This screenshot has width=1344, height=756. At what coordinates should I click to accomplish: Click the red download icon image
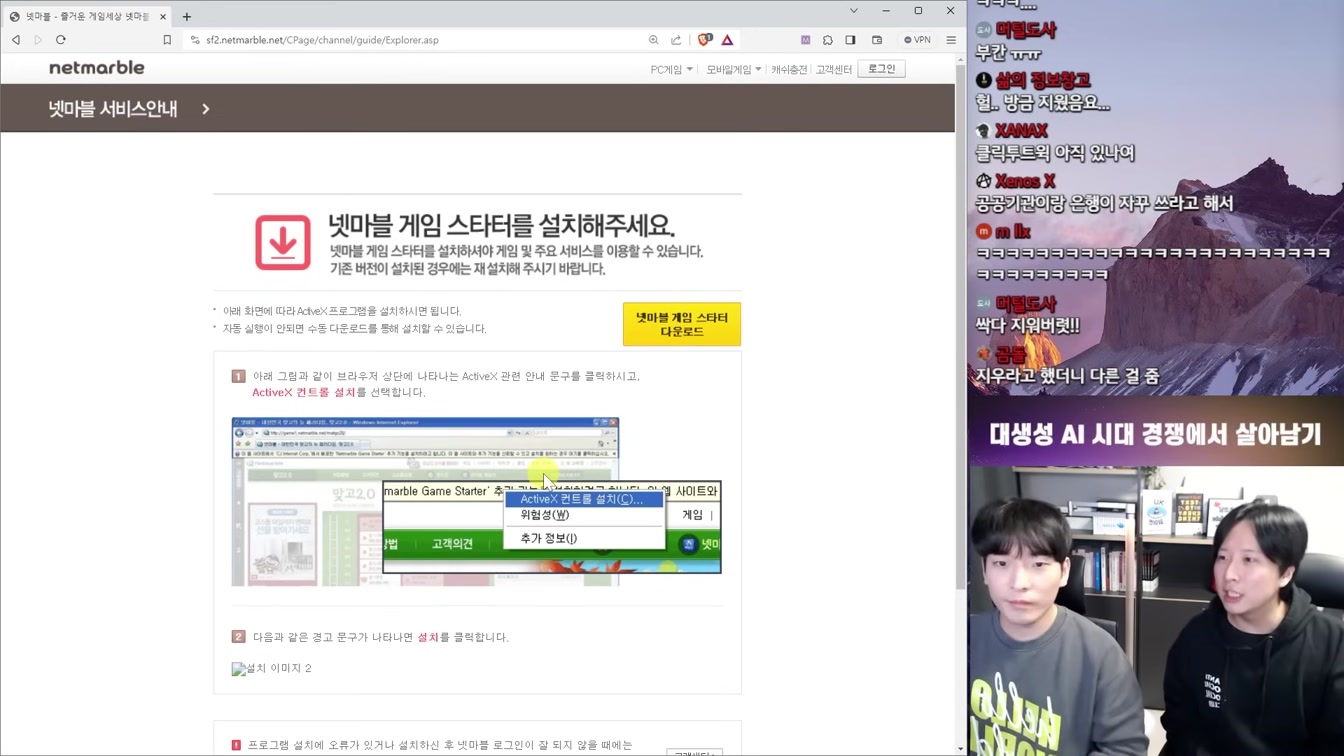pos(283,242)
